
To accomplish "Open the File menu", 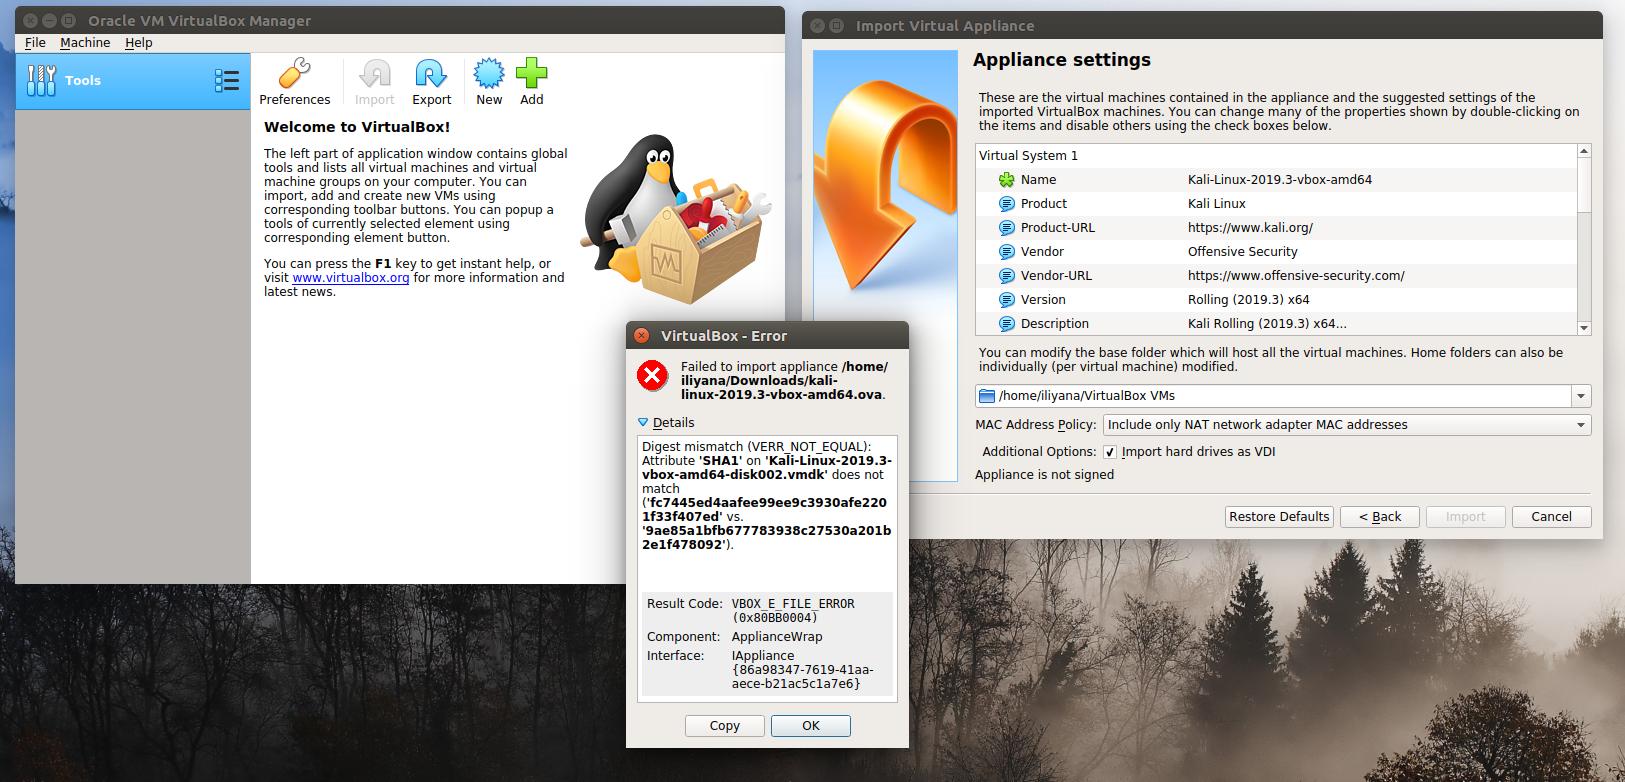I will point(35,43).
